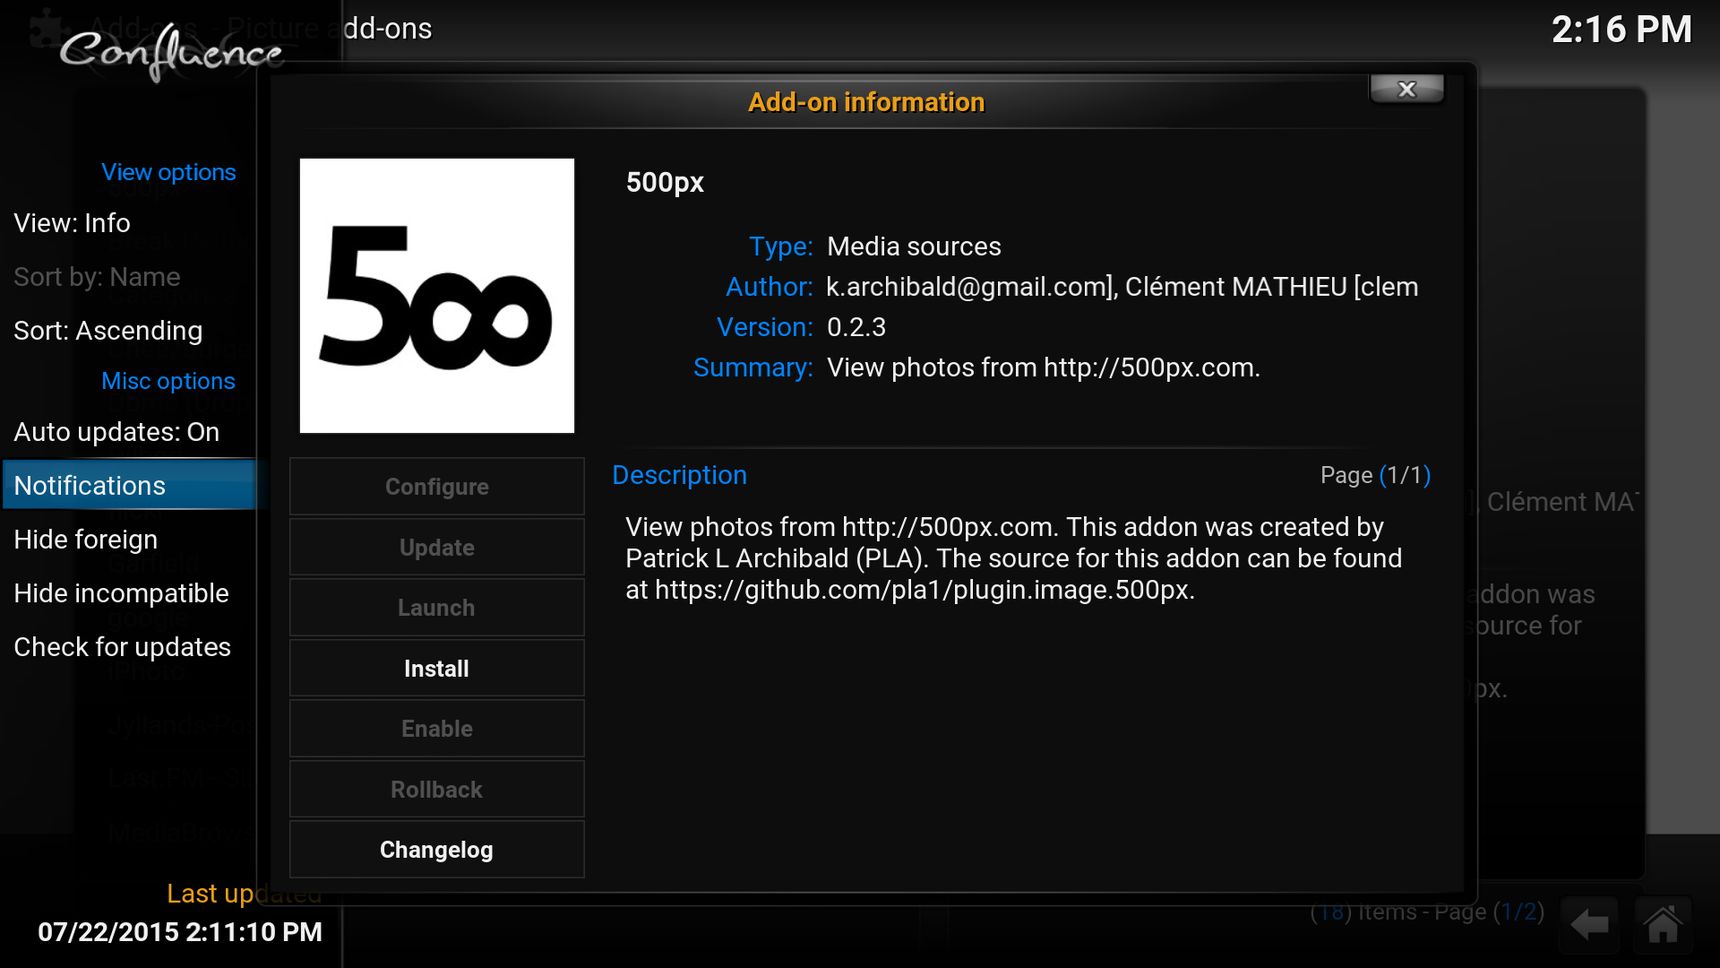The height and width of the screenshot is (968, 1720).
Task: Click the version number 0.2.3
Action: [x=856, y=327]
